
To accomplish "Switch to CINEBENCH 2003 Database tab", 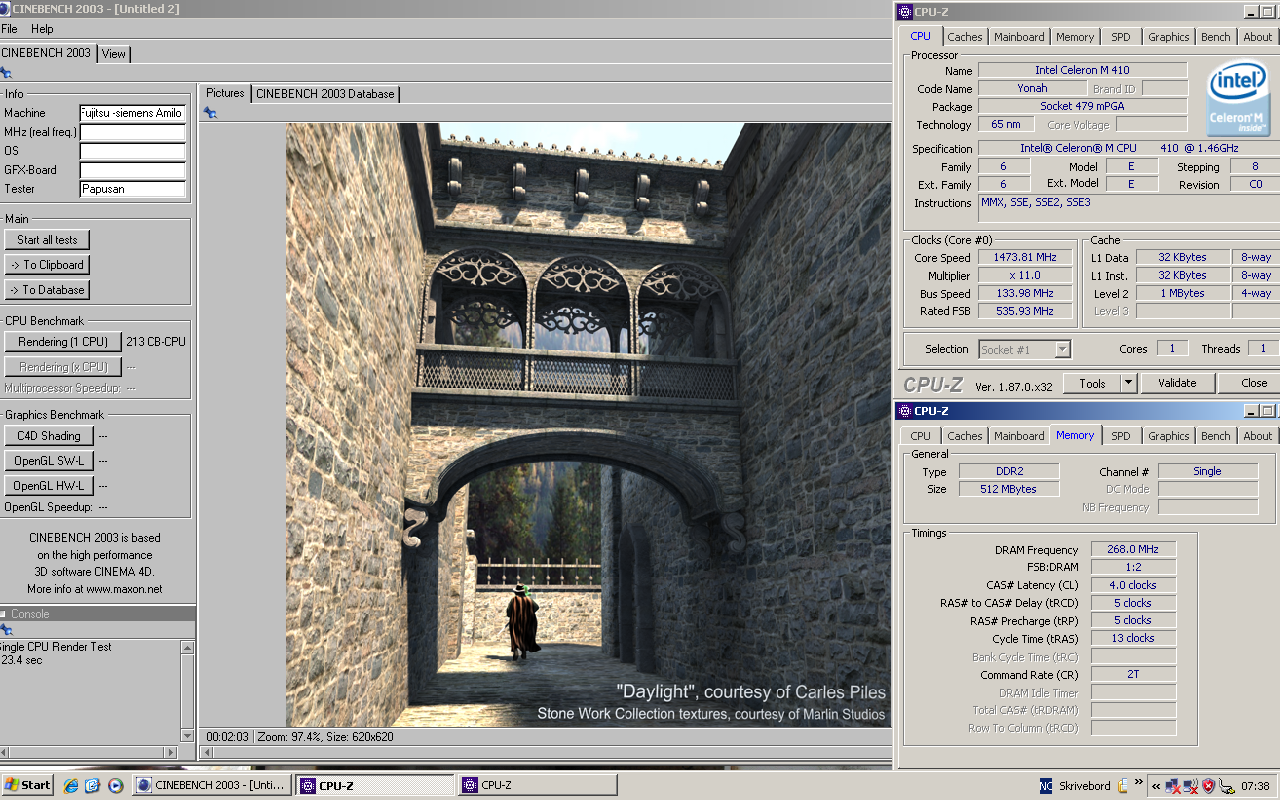I will click(325, 94).
